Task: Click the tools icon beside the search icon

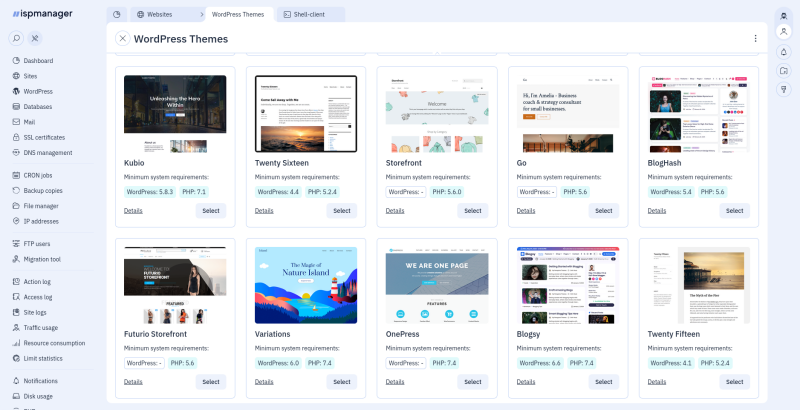Action: coord(35,38)
